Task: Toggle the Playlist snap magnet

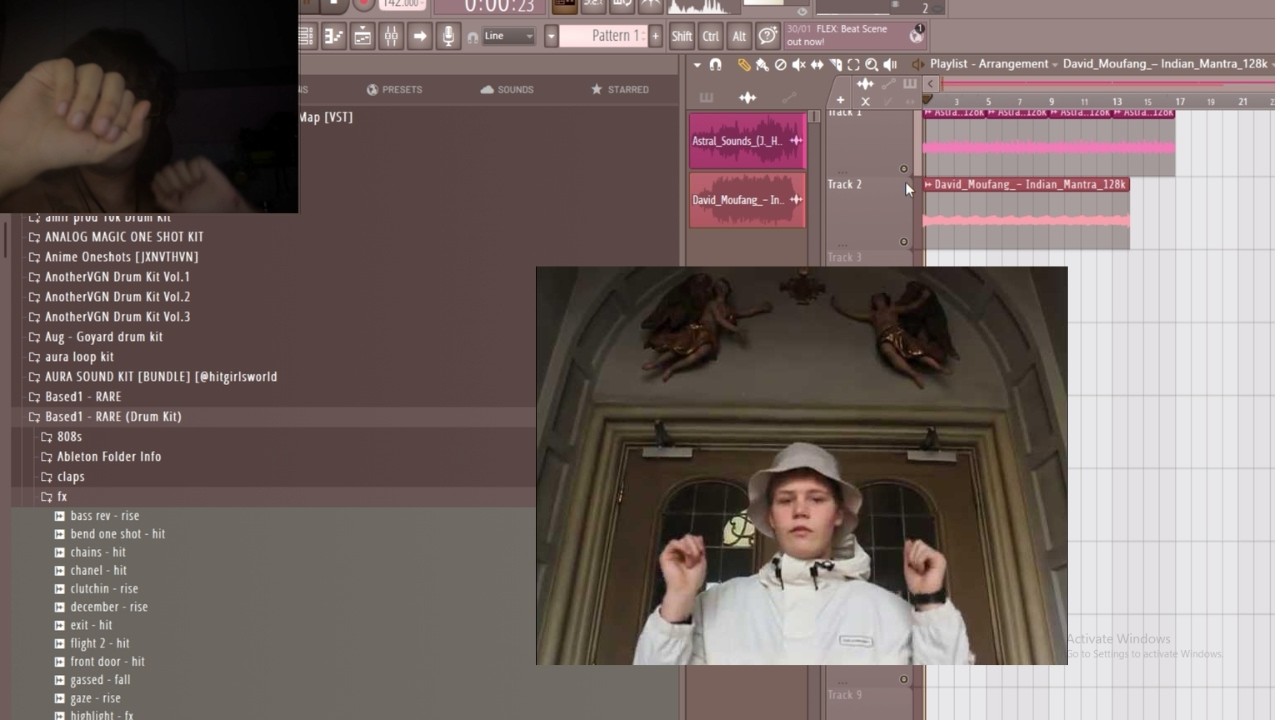Action: tap(715, 65)
